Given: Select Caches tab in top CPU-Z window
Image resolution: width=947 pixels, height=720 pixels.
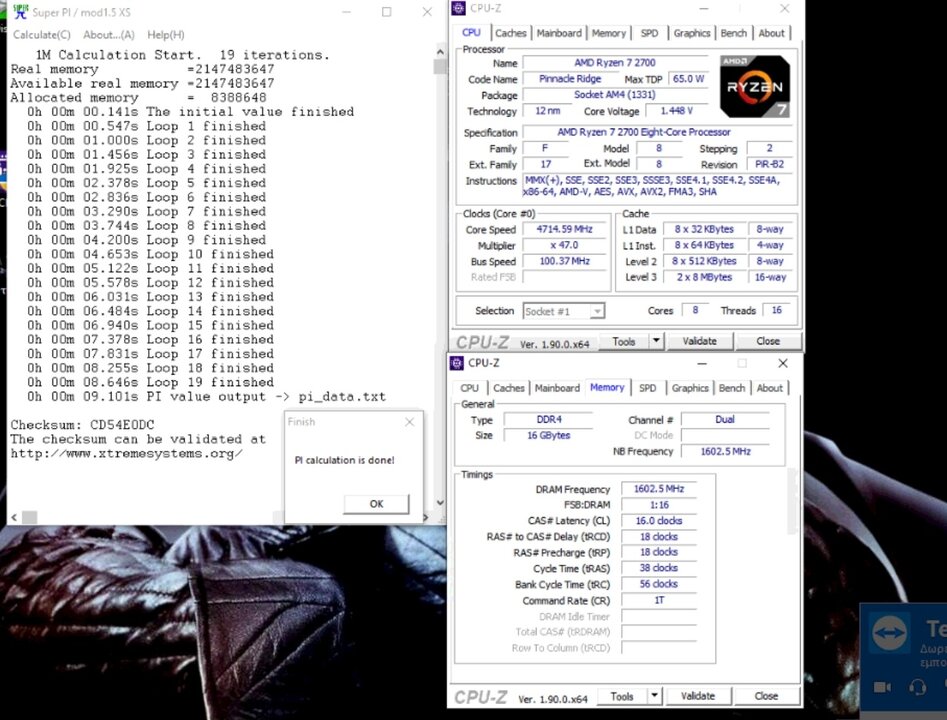Looking at the screenshot, I should pos(511,33).
